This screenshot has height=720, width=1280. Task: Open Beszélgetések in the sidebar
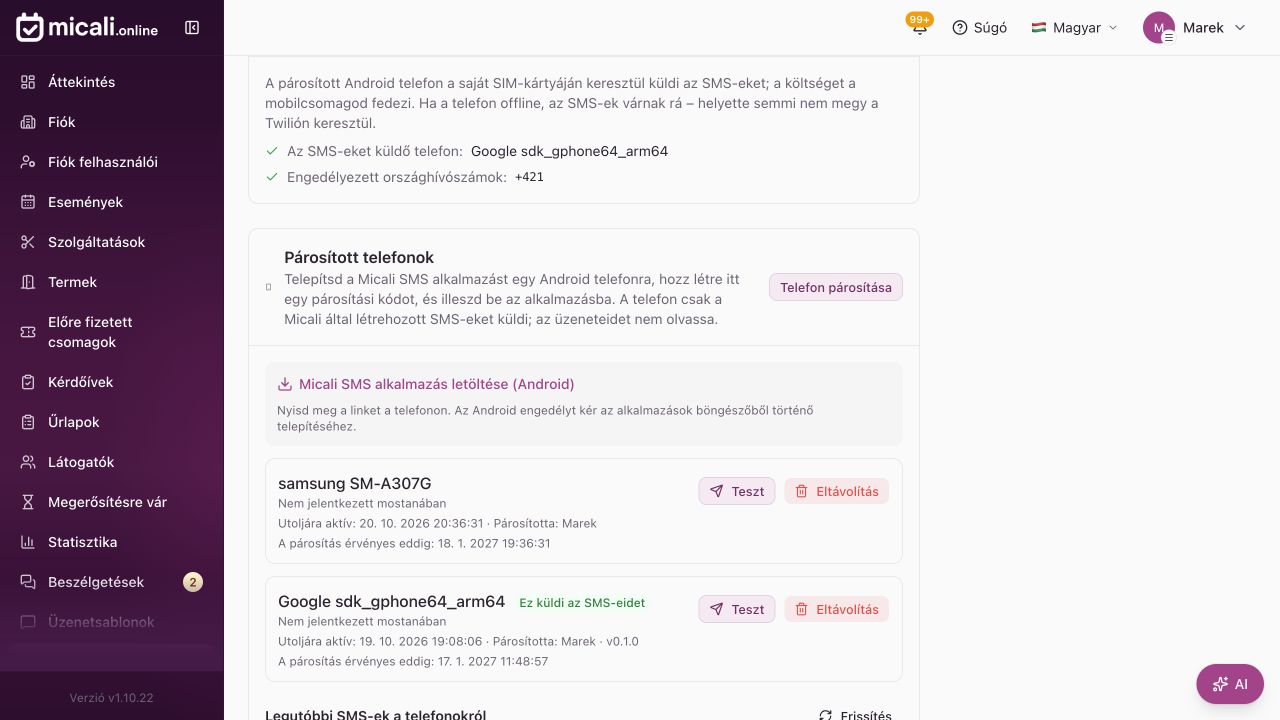point(112,582)
